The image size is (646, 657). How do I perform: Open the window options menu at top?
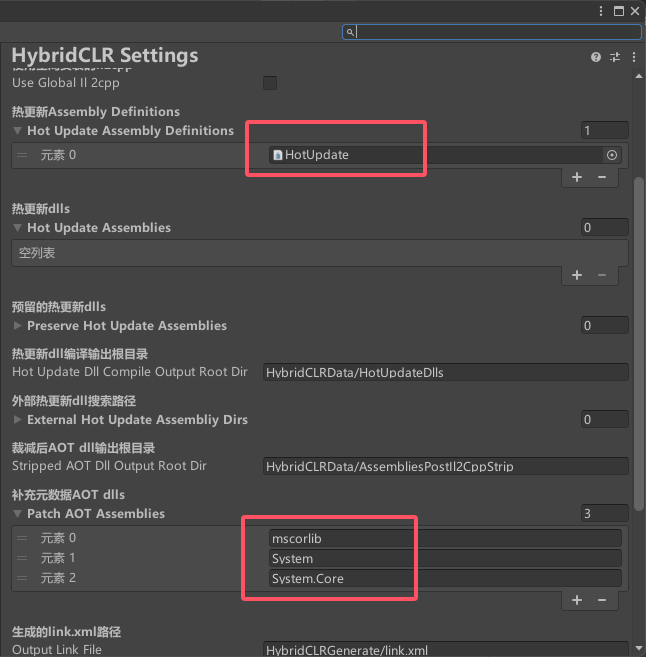602,11
